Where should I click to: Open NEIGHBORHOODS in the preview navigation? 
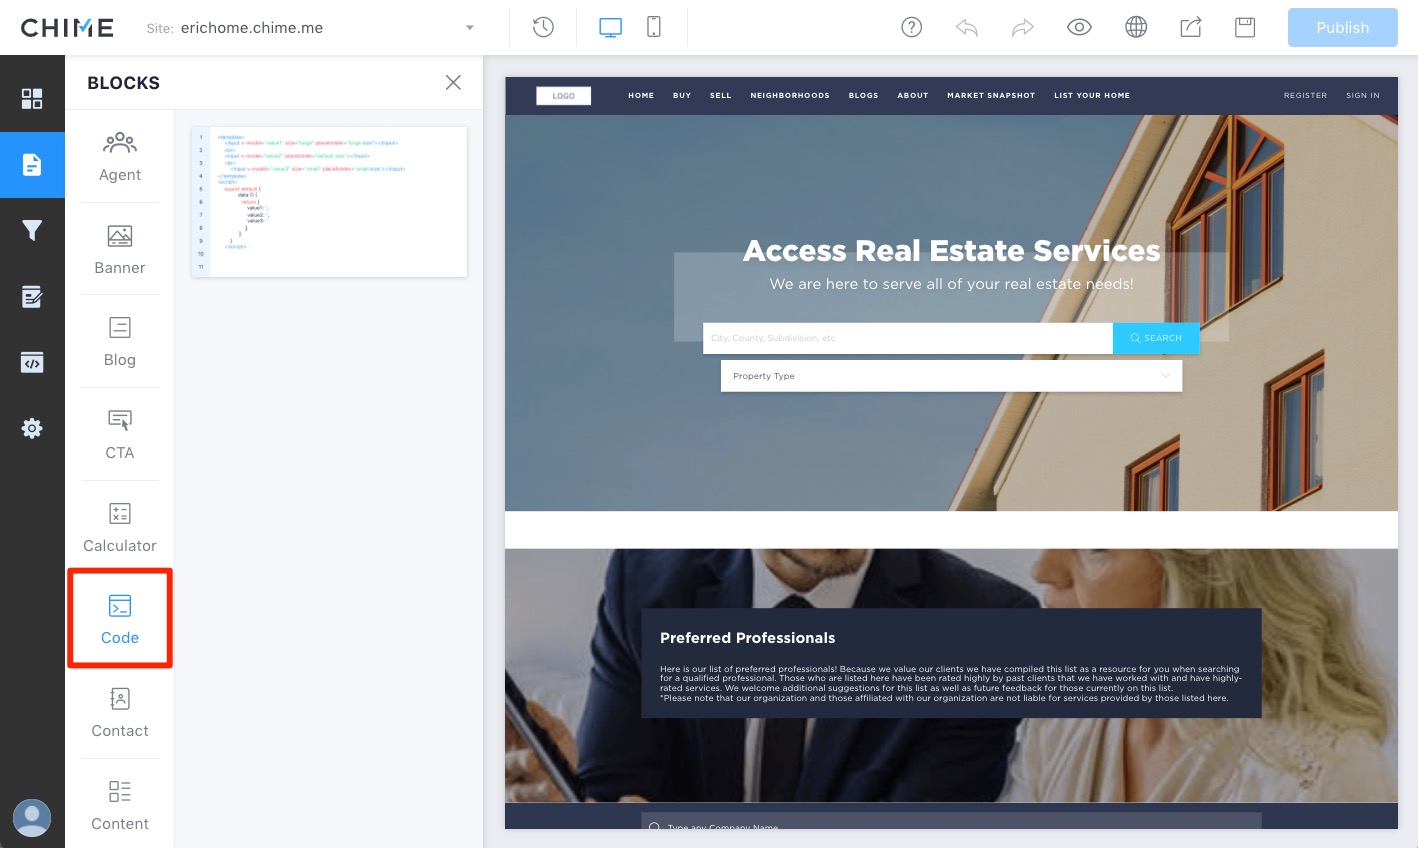click(790, 96)
